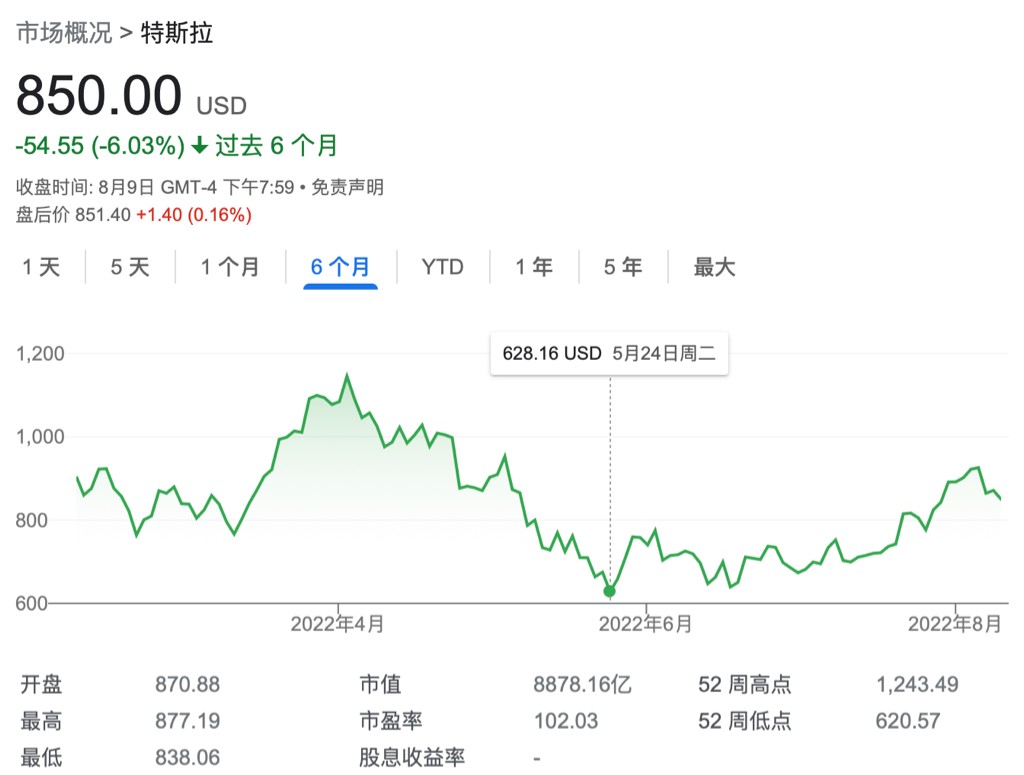
Task: Show the 1 个月 chart range
Action: (x=230, y=267)
